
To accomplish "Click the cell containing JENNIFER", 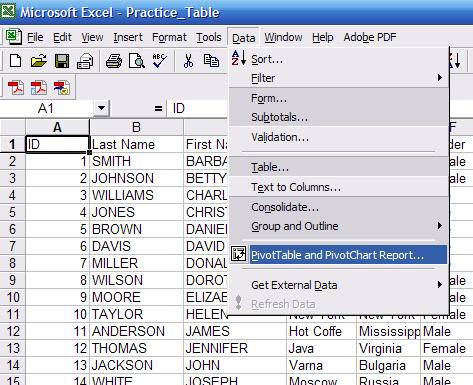I will point(235,348).
